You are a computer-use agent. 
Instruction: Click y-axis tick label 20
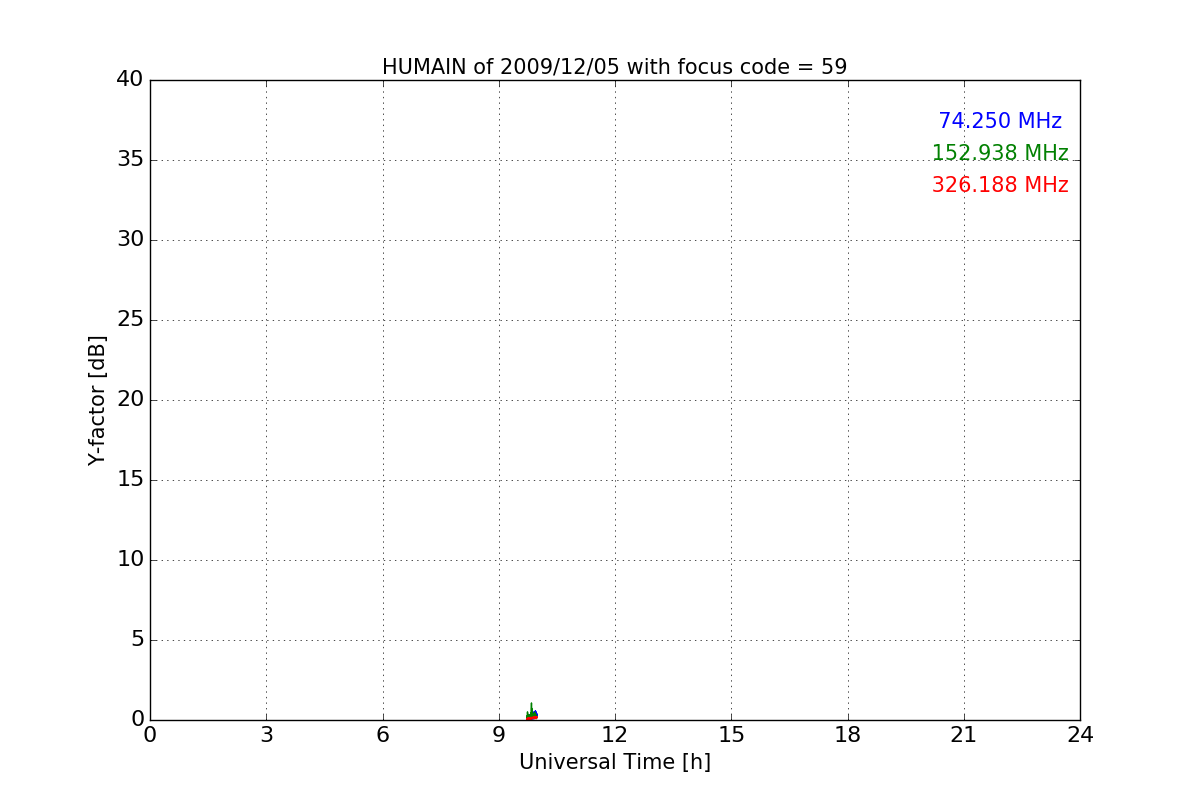click(130, 399)
